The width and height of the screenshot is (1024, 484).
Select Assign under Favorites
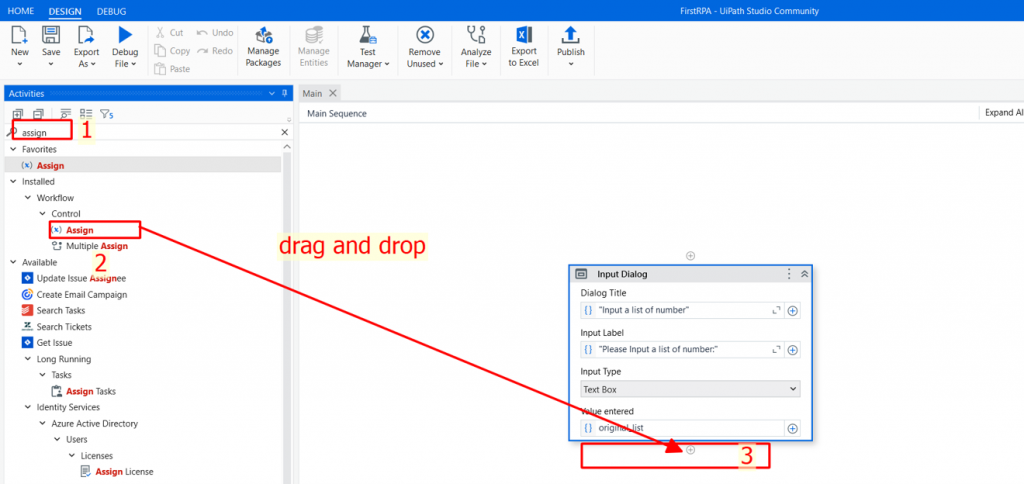pyautogui.click(x=50, y=165)
